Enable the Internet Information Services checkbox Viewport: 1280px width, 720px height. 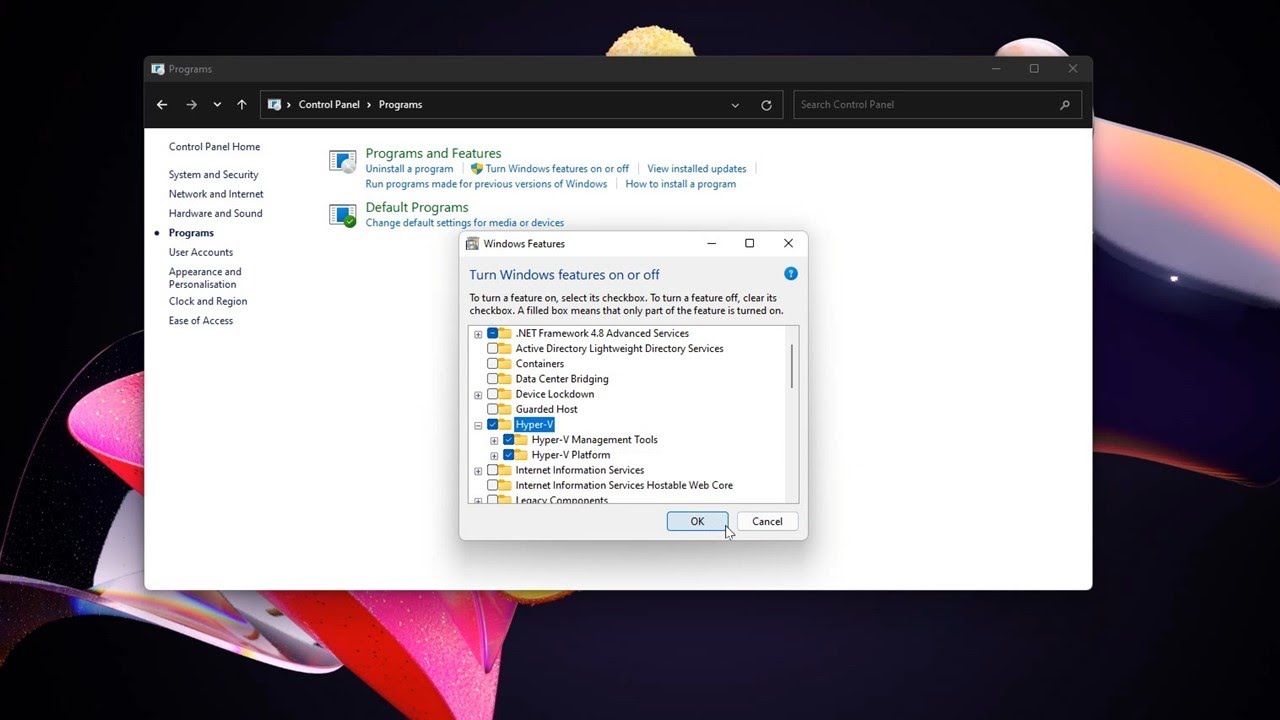pyautogui.click(x=492, y=470)
